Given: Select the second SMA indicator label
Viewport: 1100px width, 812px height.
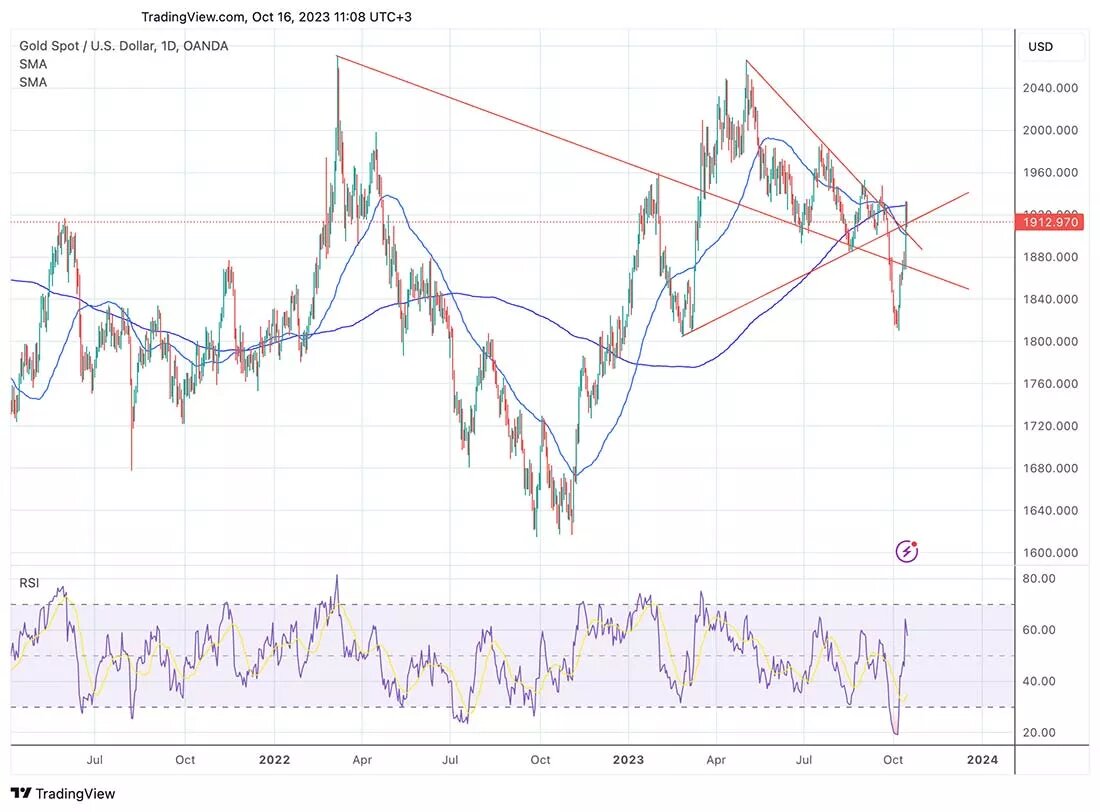Looking at the screenshot, I should click(x=33, y=82).
